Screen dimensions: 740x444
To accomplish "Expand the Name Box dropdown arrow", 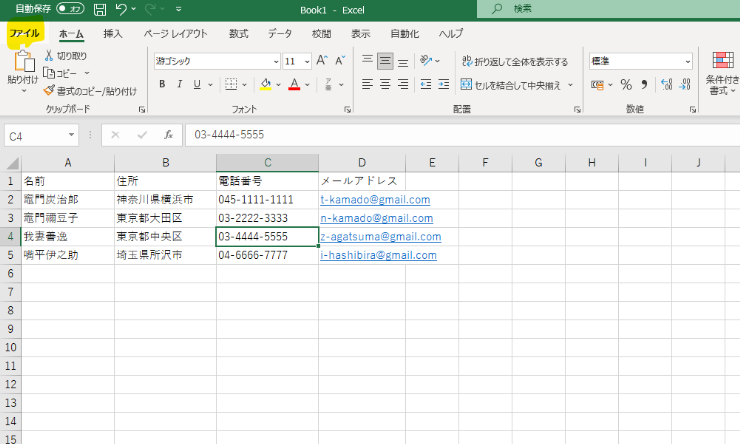I will pyautogui.click(x=71, y=134).
